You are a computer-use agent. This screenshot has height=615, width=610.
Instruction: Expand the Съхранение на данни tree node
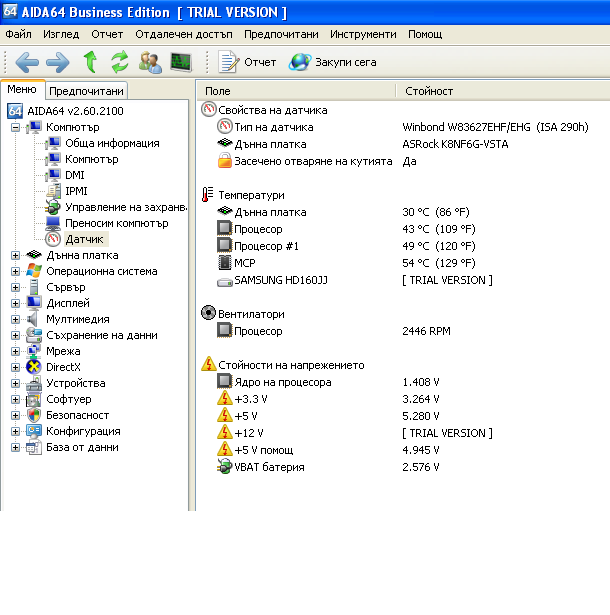(x=15, y=335)
